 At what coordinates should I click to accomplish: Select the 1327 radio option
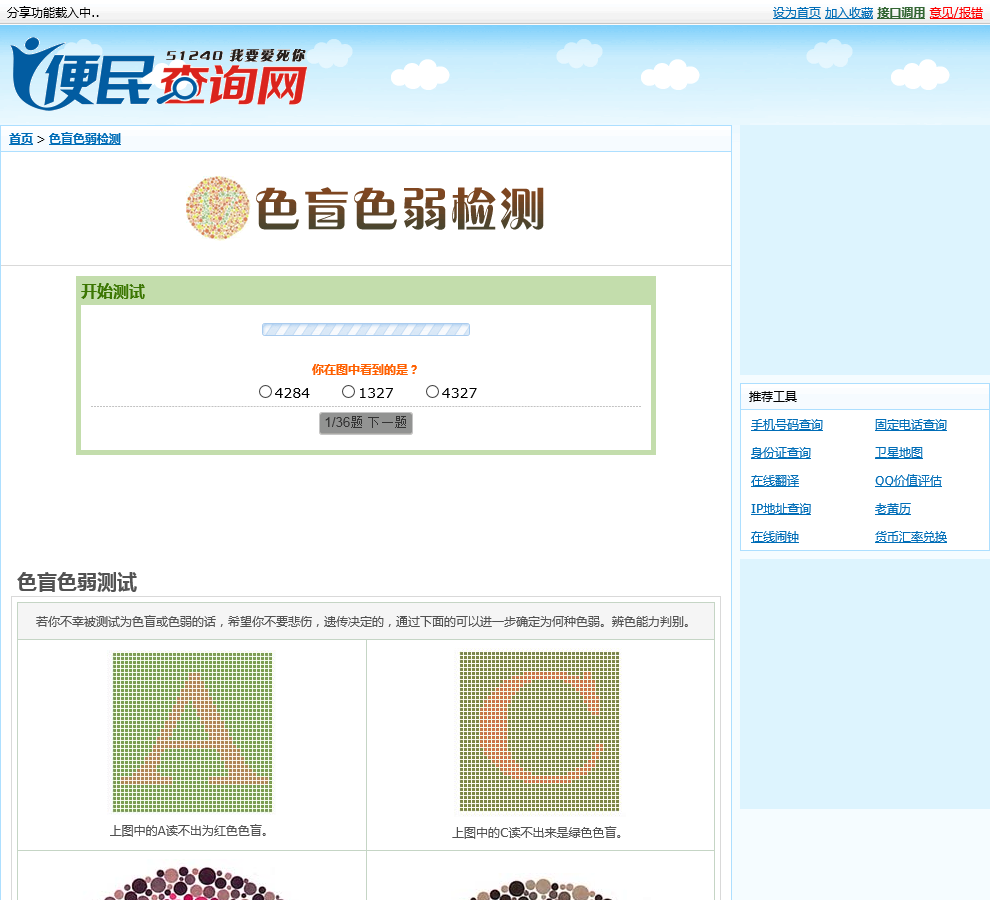click(x=348, y=392)
